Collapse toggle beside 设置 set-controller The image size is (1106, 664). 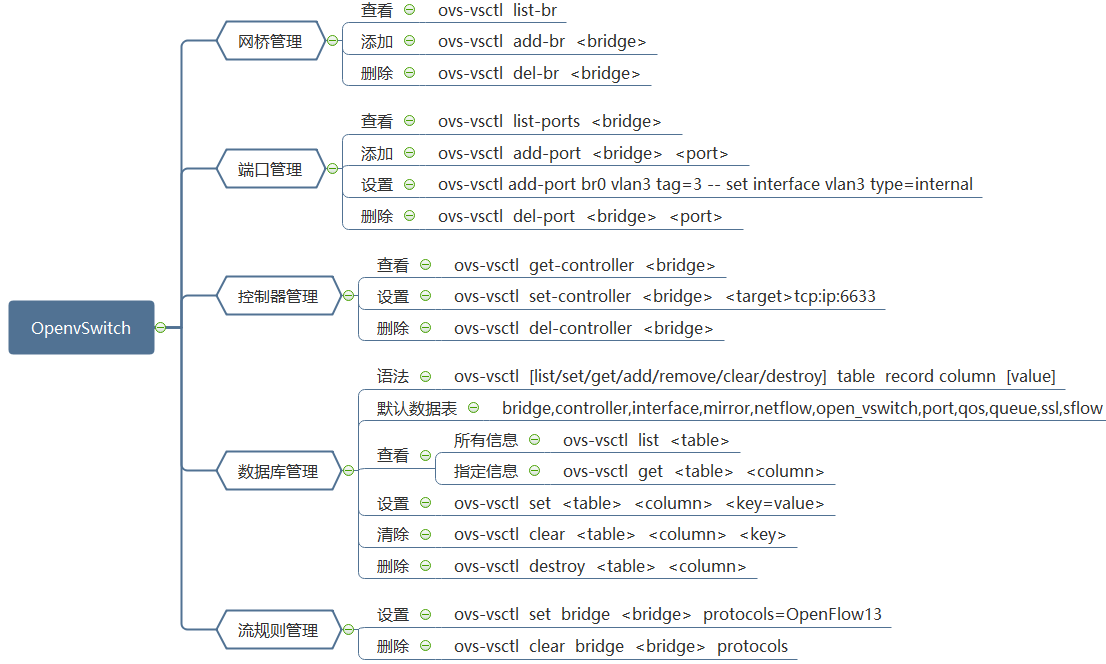(426, 296)
